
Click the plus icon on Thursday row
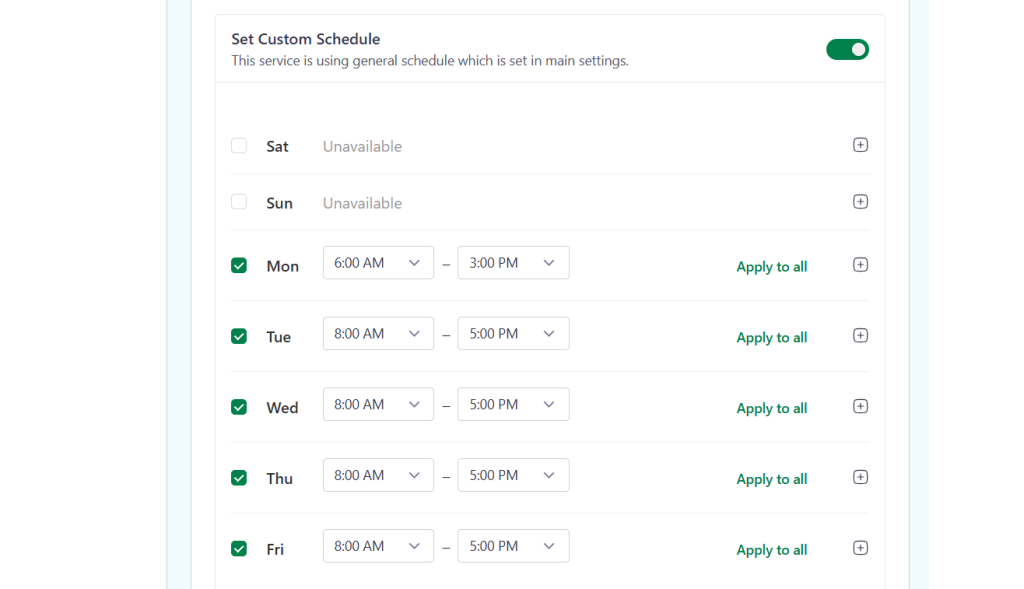(x=860, y=477)
